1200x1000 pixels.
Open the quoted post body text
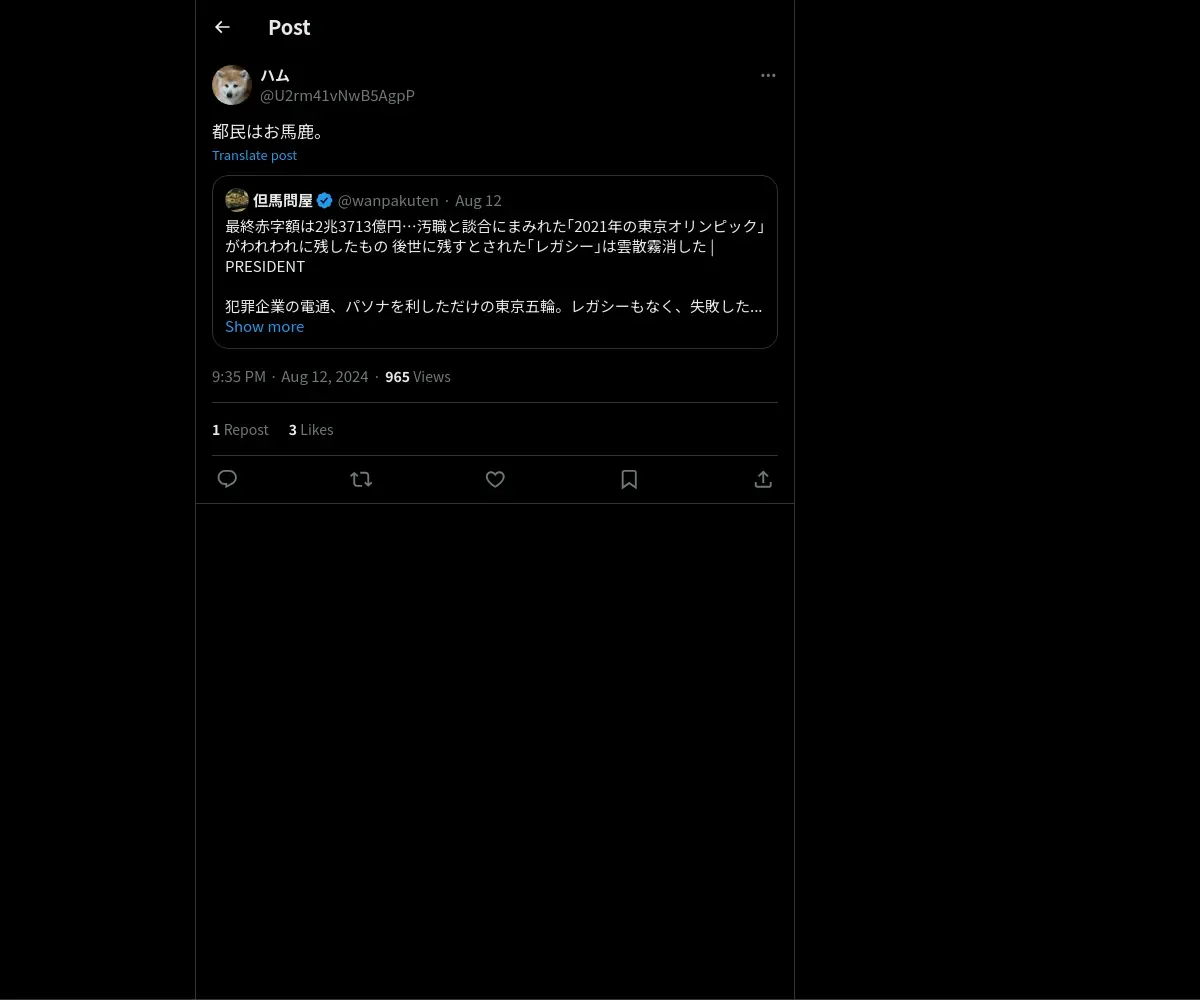(495, 266)
